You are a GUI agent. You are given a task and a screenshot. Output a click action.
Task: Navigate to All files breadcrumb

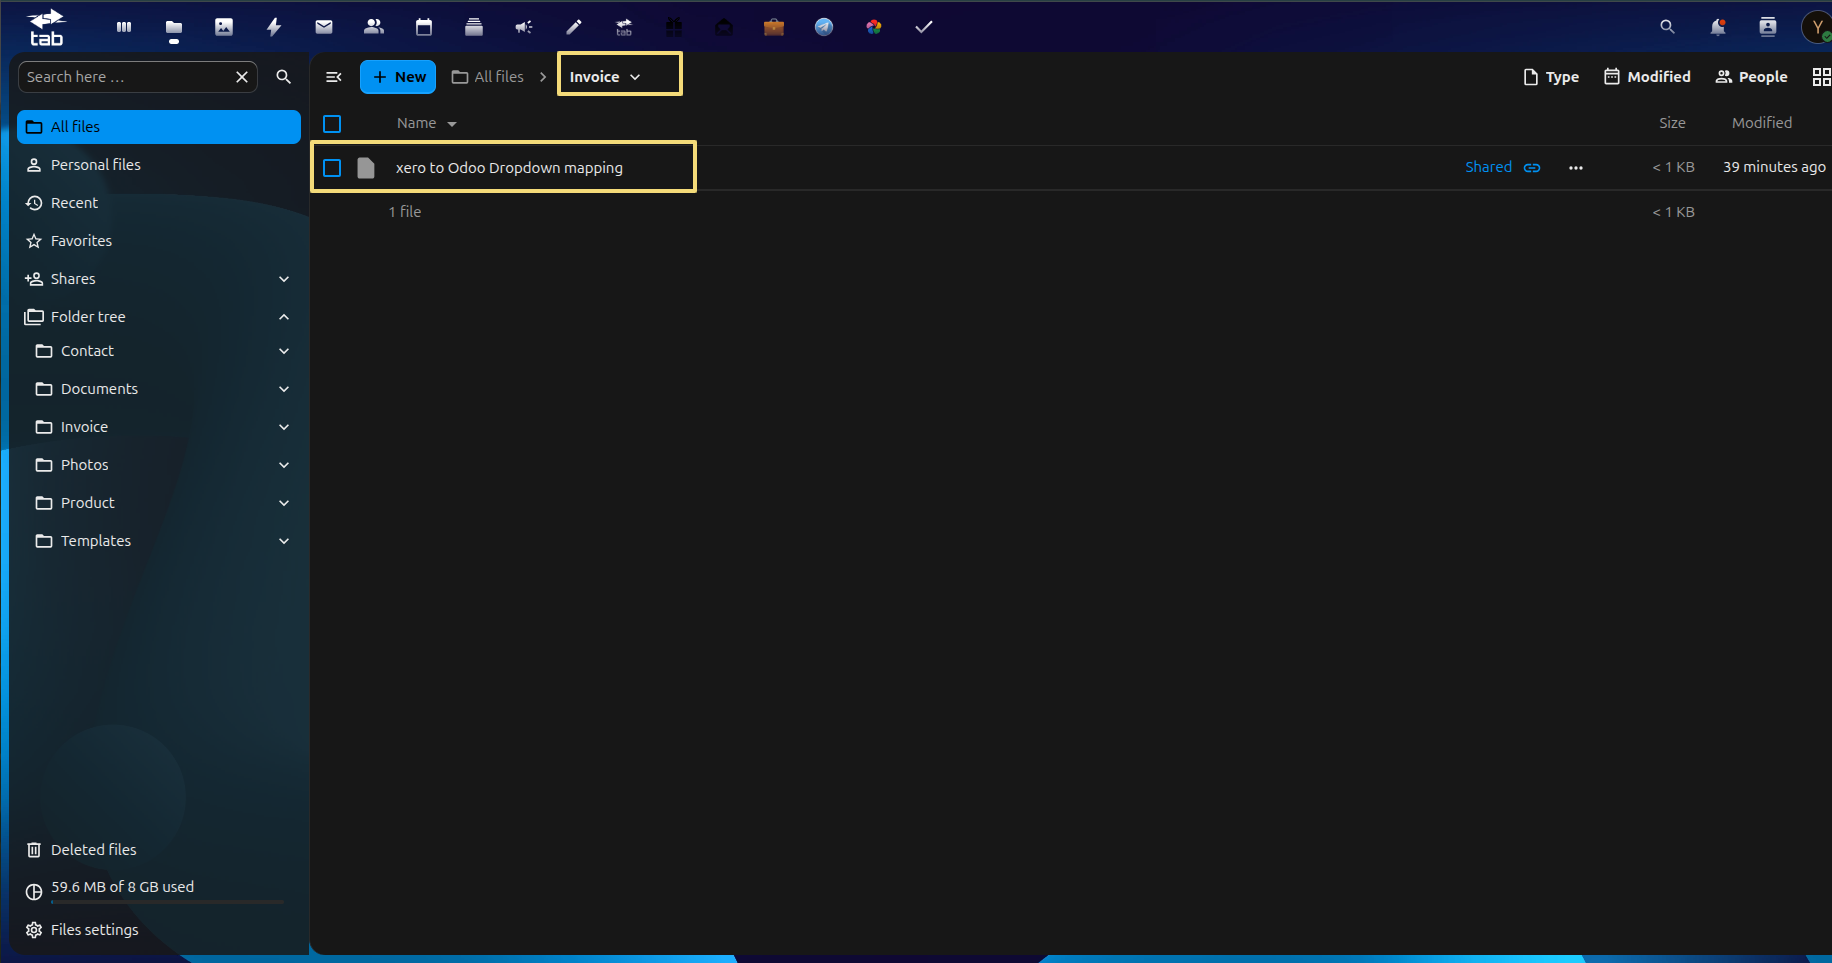pos(488,77)
